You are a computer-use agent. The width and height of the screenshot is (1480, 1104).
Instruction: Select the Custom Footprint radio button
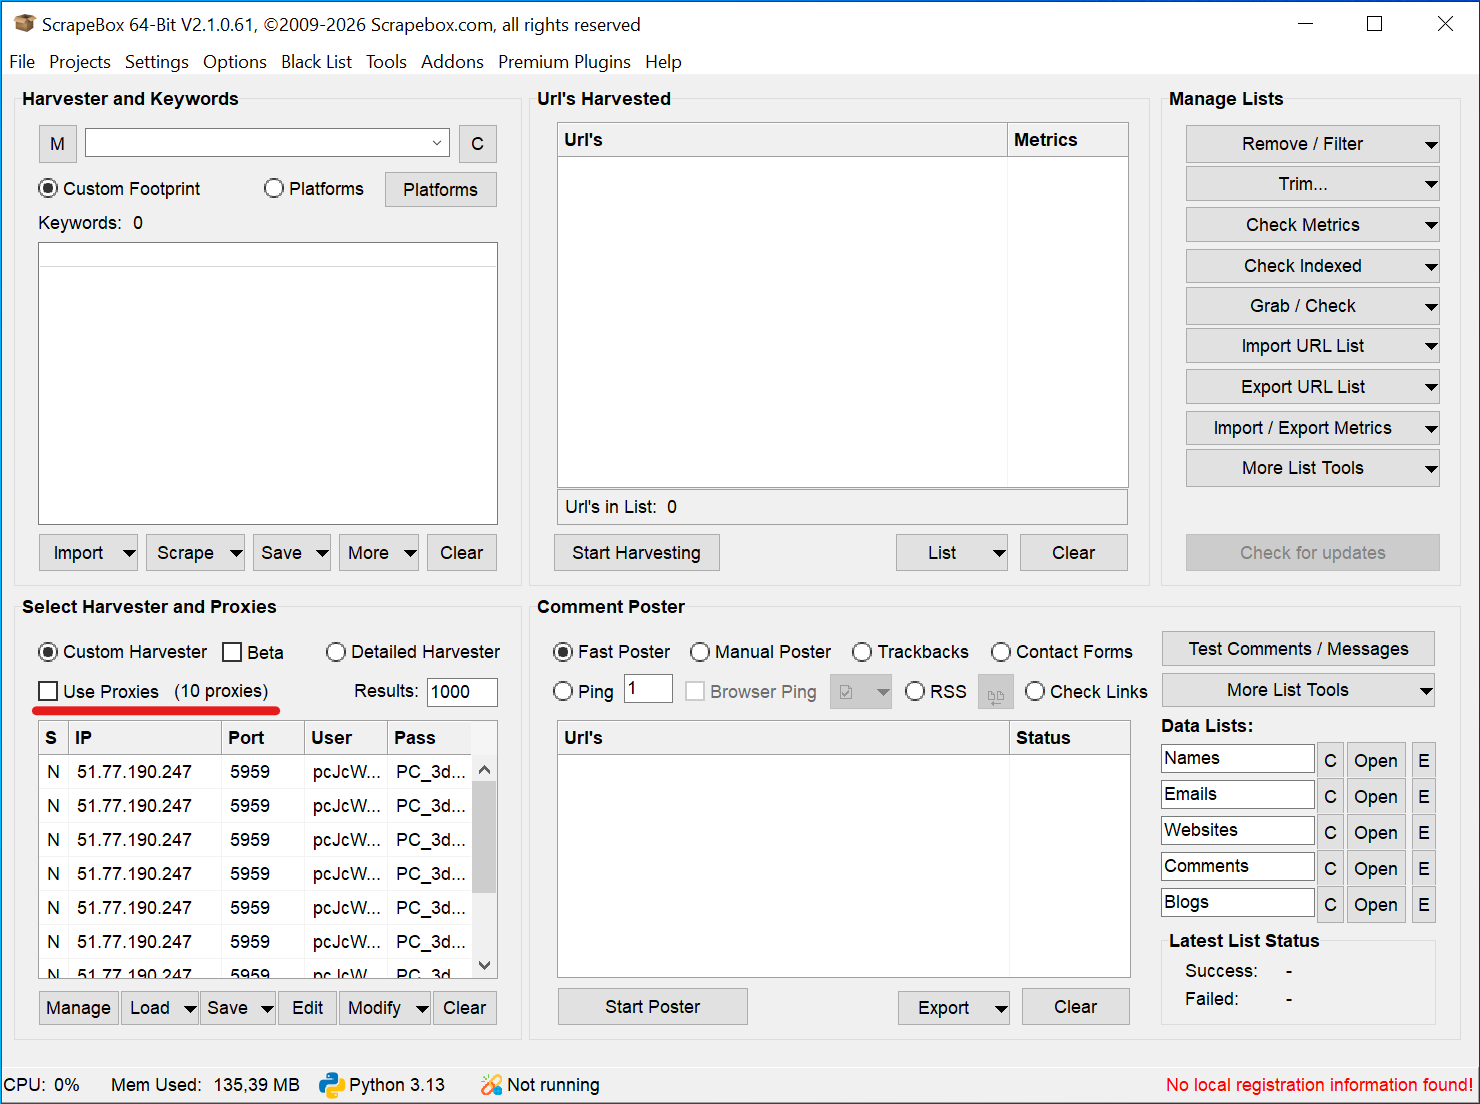pyautogui.click(x=48, y=189)
